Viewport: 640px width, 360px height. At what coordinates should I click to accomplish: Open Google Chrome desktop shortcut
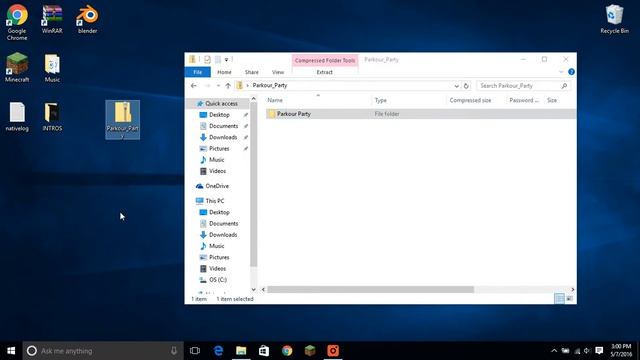click(17, 22)
